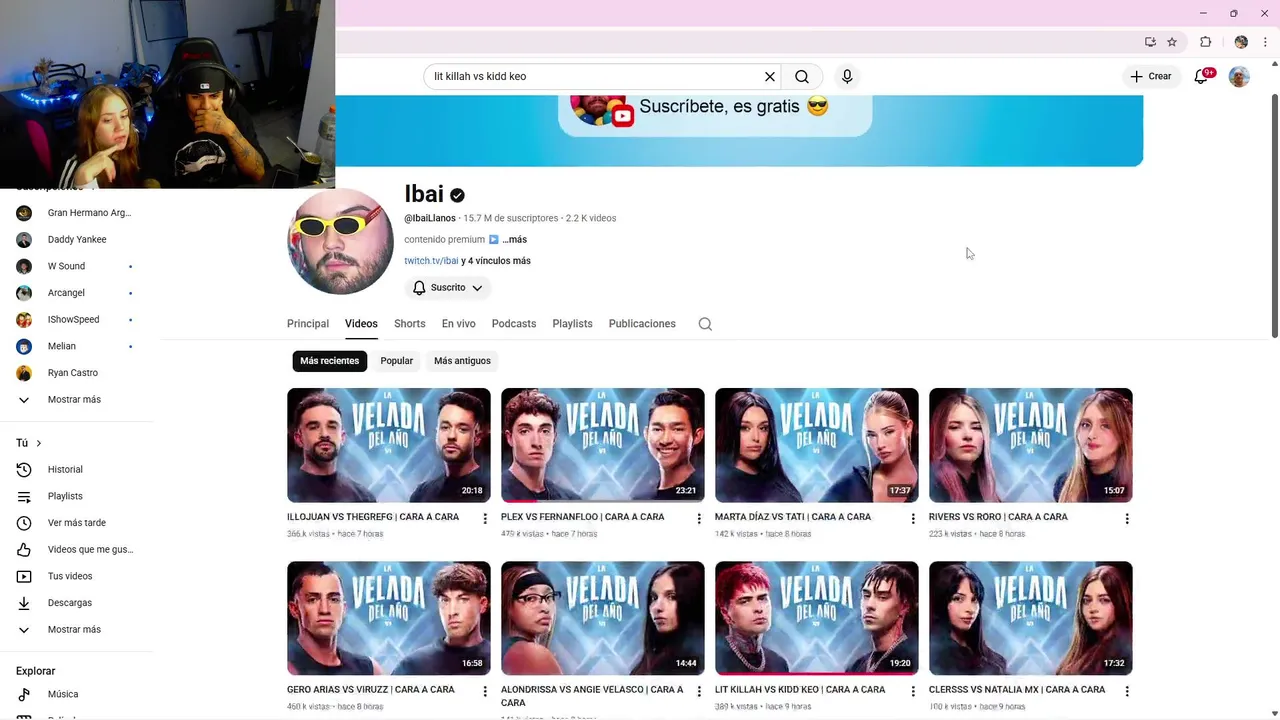Play RIVERS VS RORO thumbnail
This screenshot has height=720, width=1280.
click(x=1031, y=445)
